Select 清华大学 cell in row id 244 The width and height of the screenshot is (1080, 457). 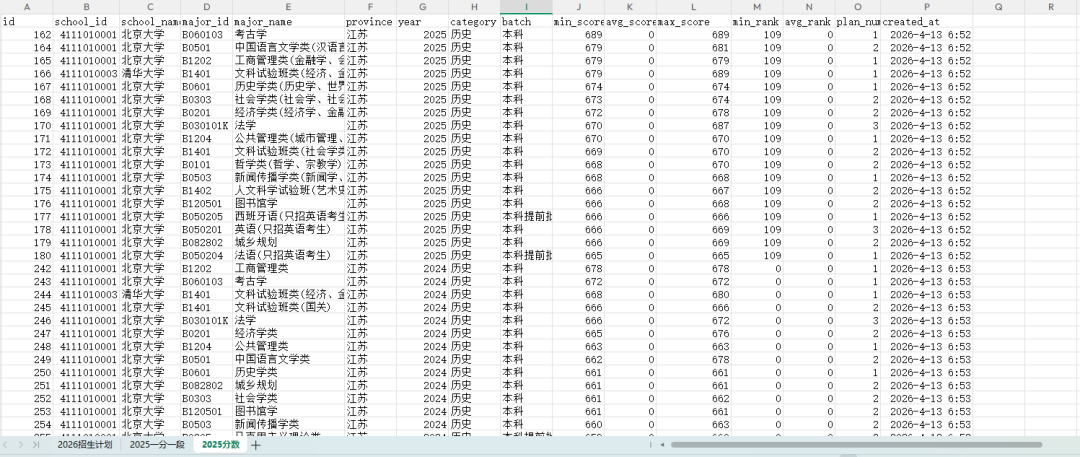point(150,294)
